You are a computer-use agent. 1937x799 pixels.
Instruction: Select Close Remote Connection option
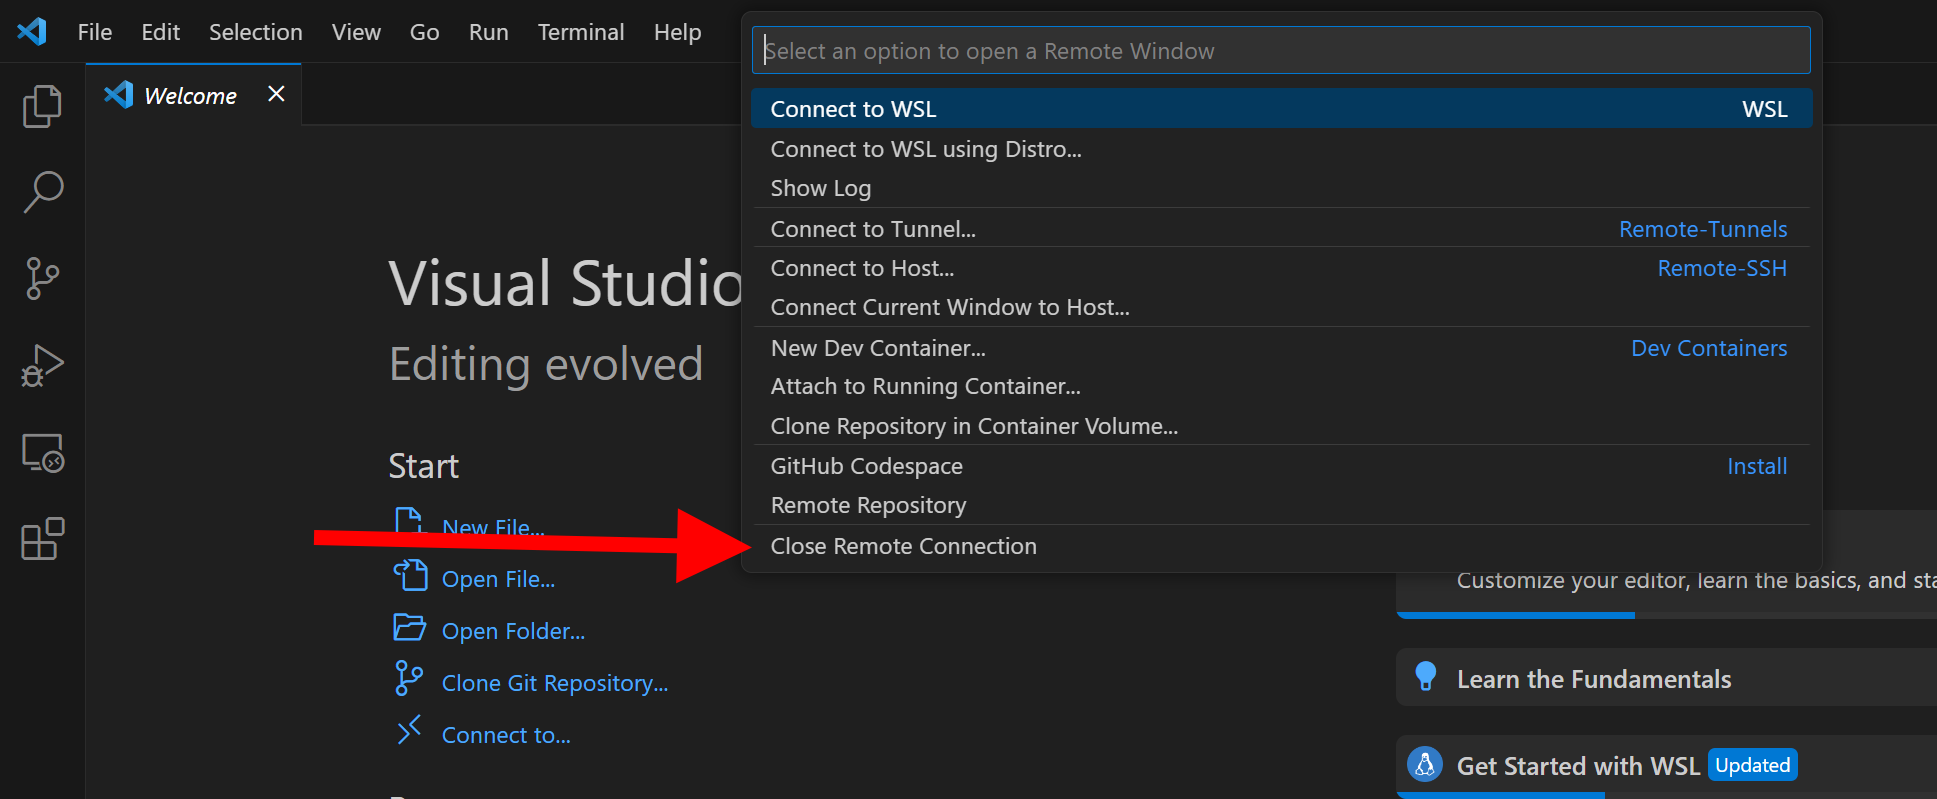[x=1281, y=546]
